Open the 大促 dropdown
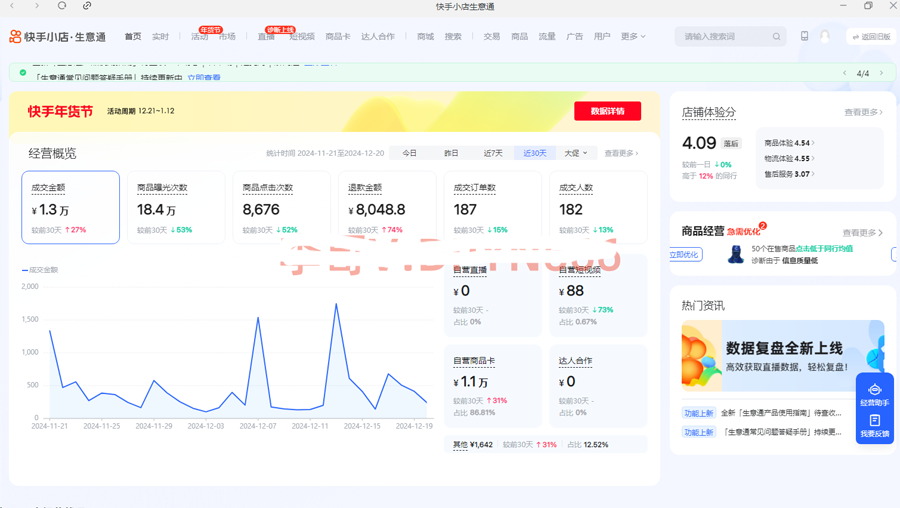This screenshot has height=508, width=900. point(576,153)
